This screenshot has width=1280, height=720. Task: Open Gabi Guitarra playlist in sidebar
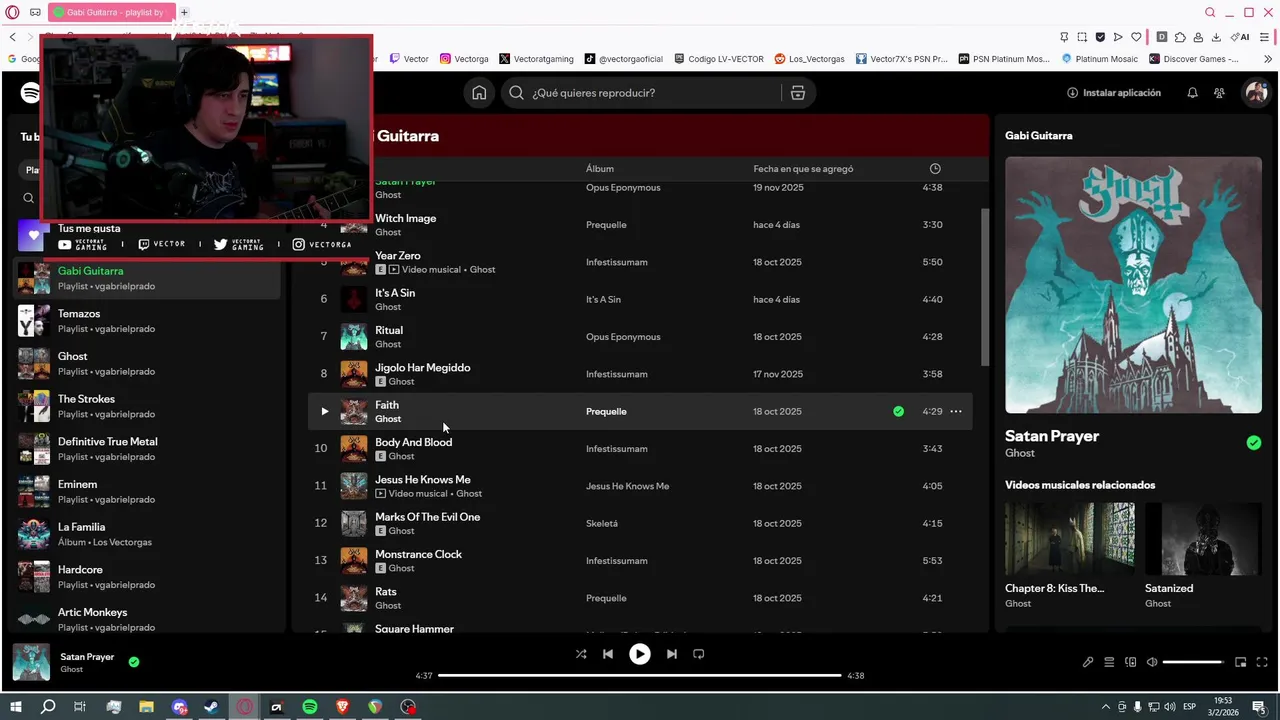(x=148, y=278)
